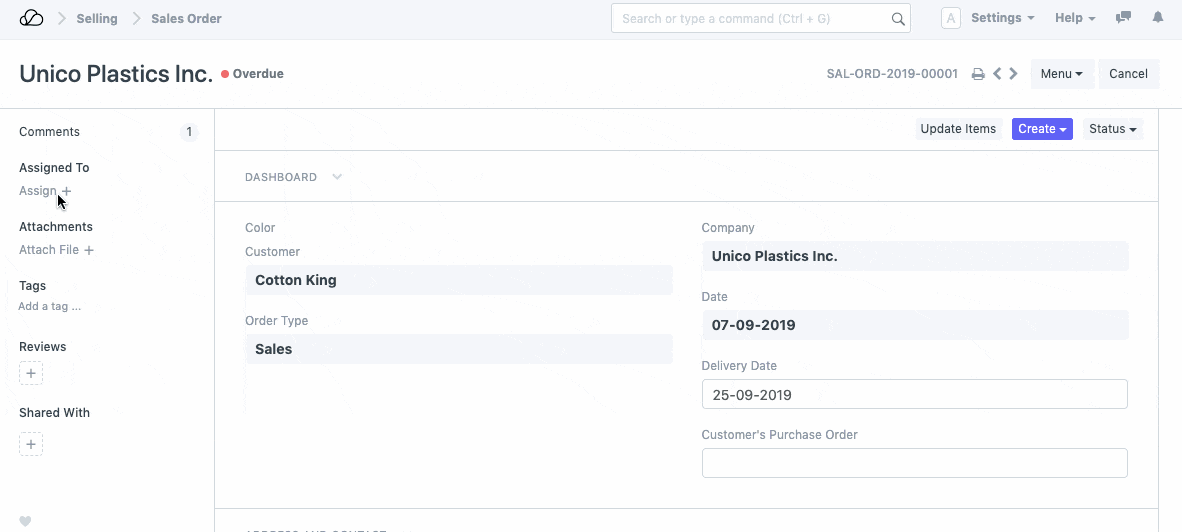The height and width of the screenshot is (532, 1182).
Task: Open the chat messages icon
Action: pos(1124,18)
